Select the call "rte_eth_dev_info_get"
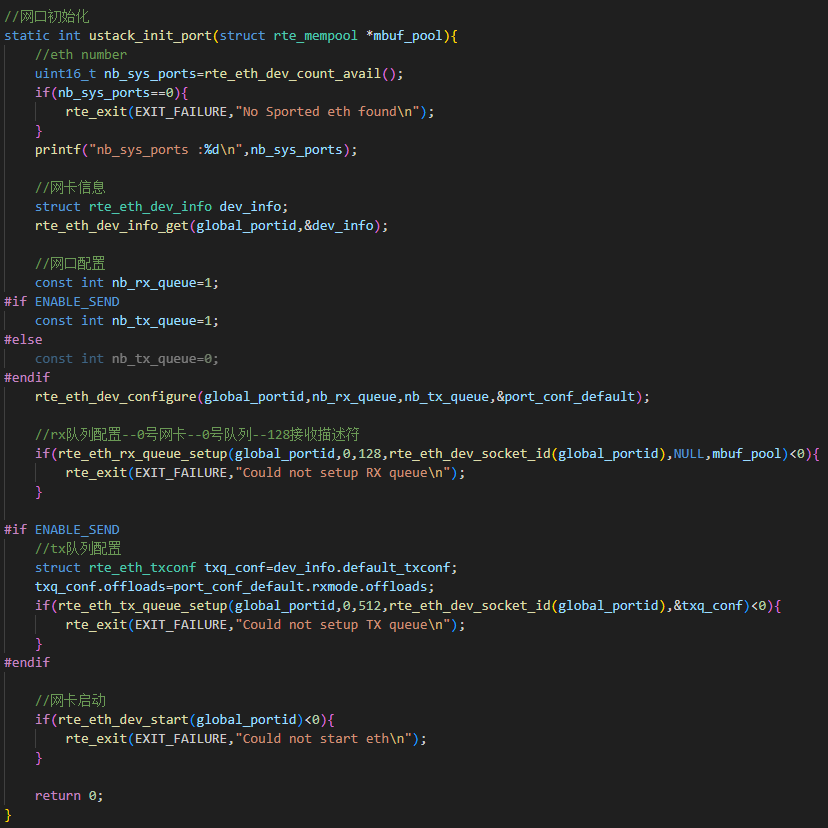The image size is (828, 828). point(111,226)
